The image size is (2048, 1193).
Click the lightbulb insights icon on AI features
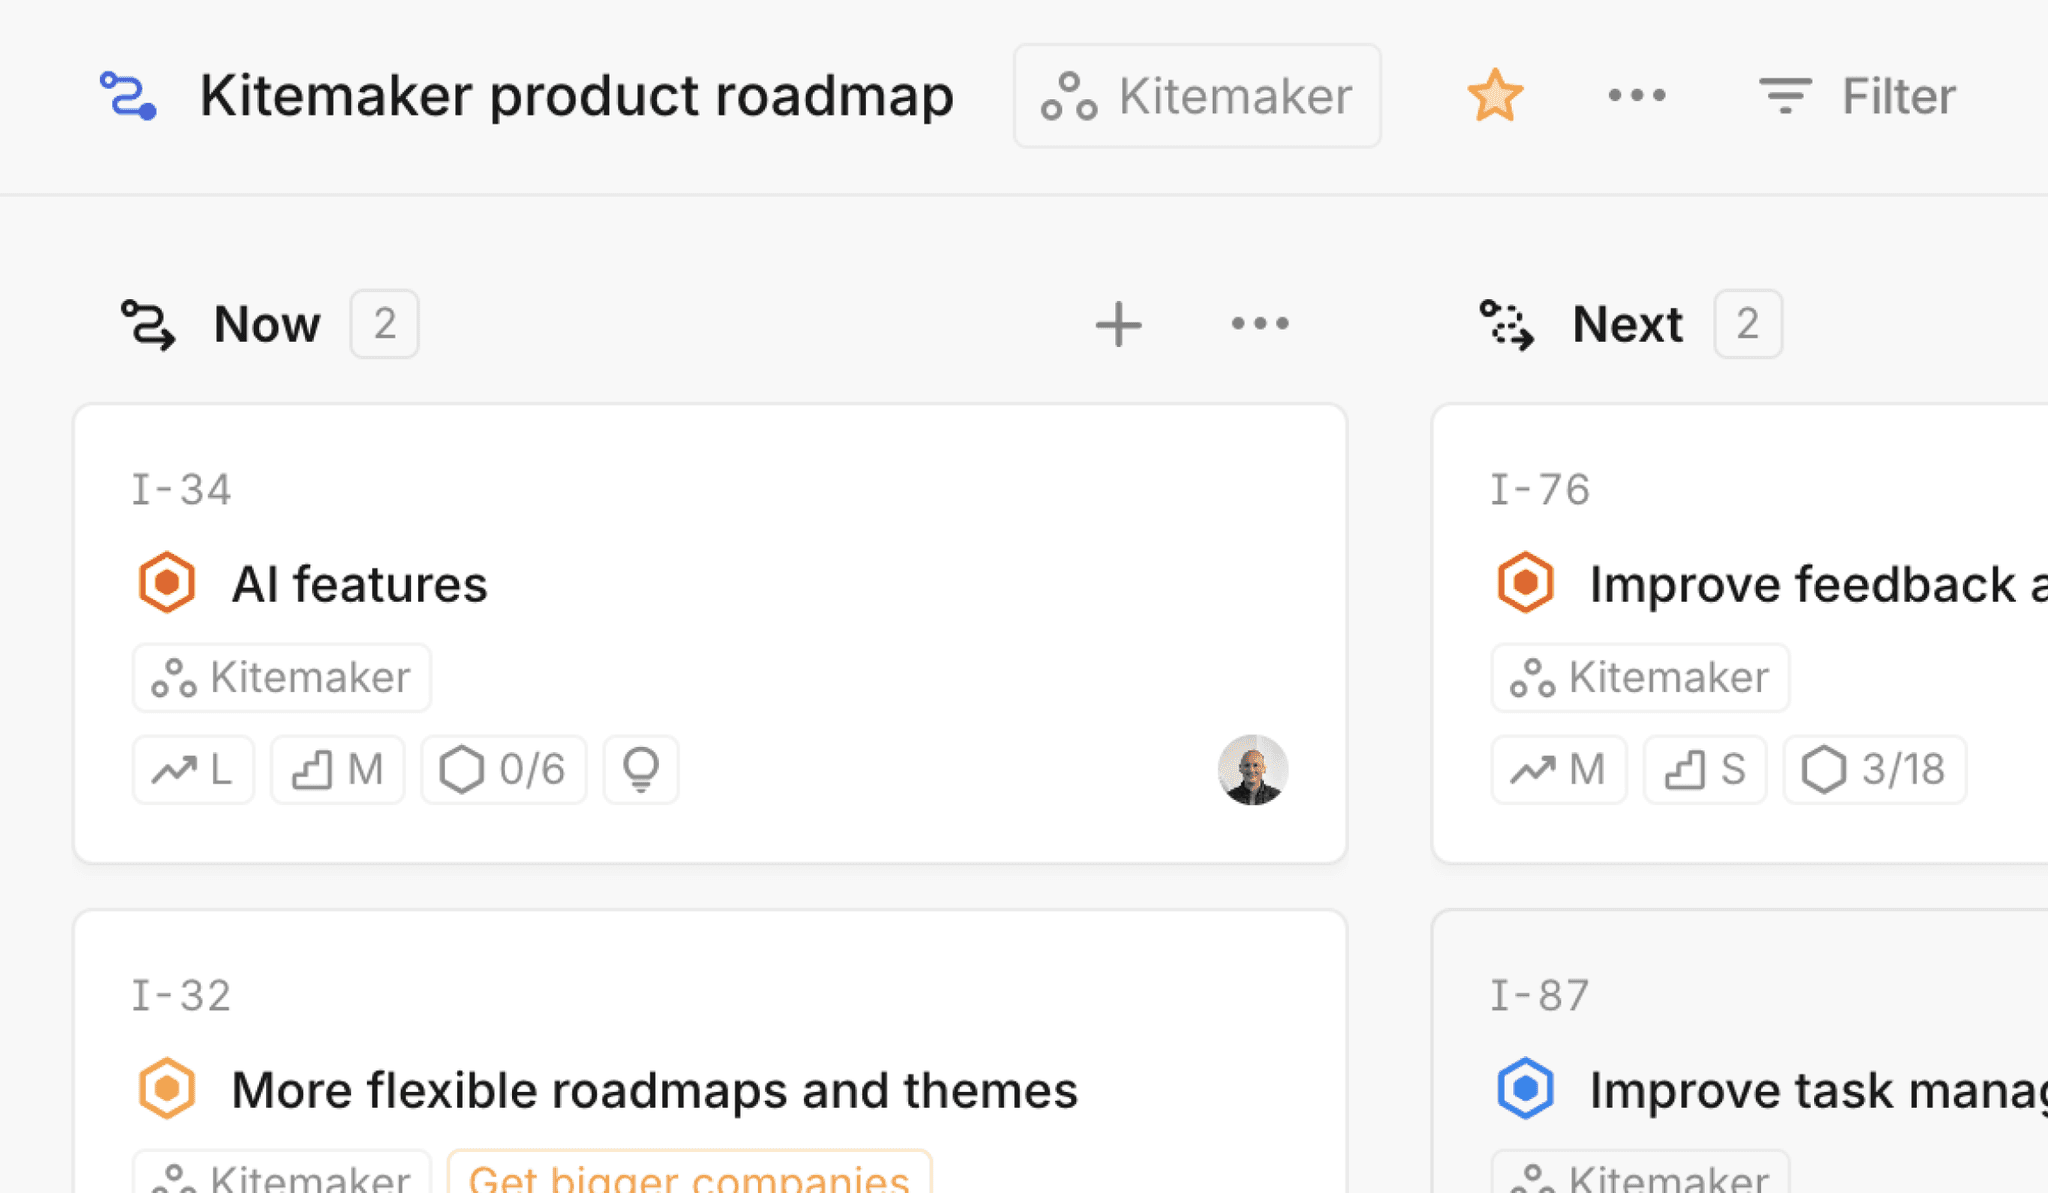tap(641, 770)
